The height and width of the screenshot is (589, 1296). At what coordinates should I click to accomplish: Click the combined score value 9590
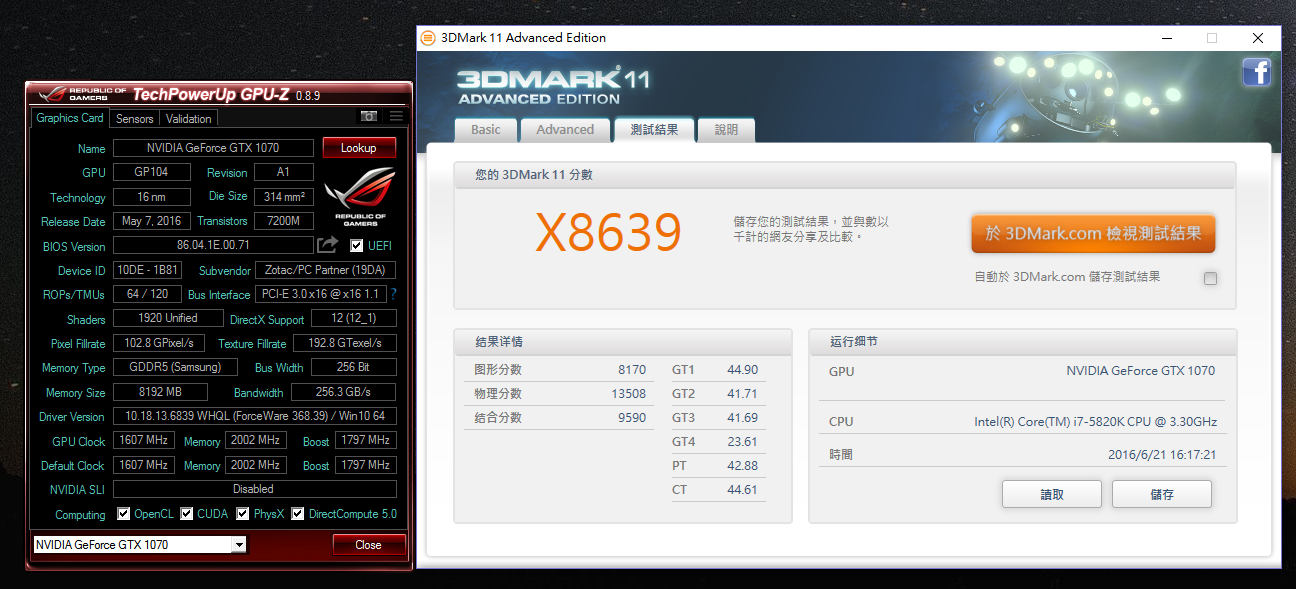[x=632, y=418]
